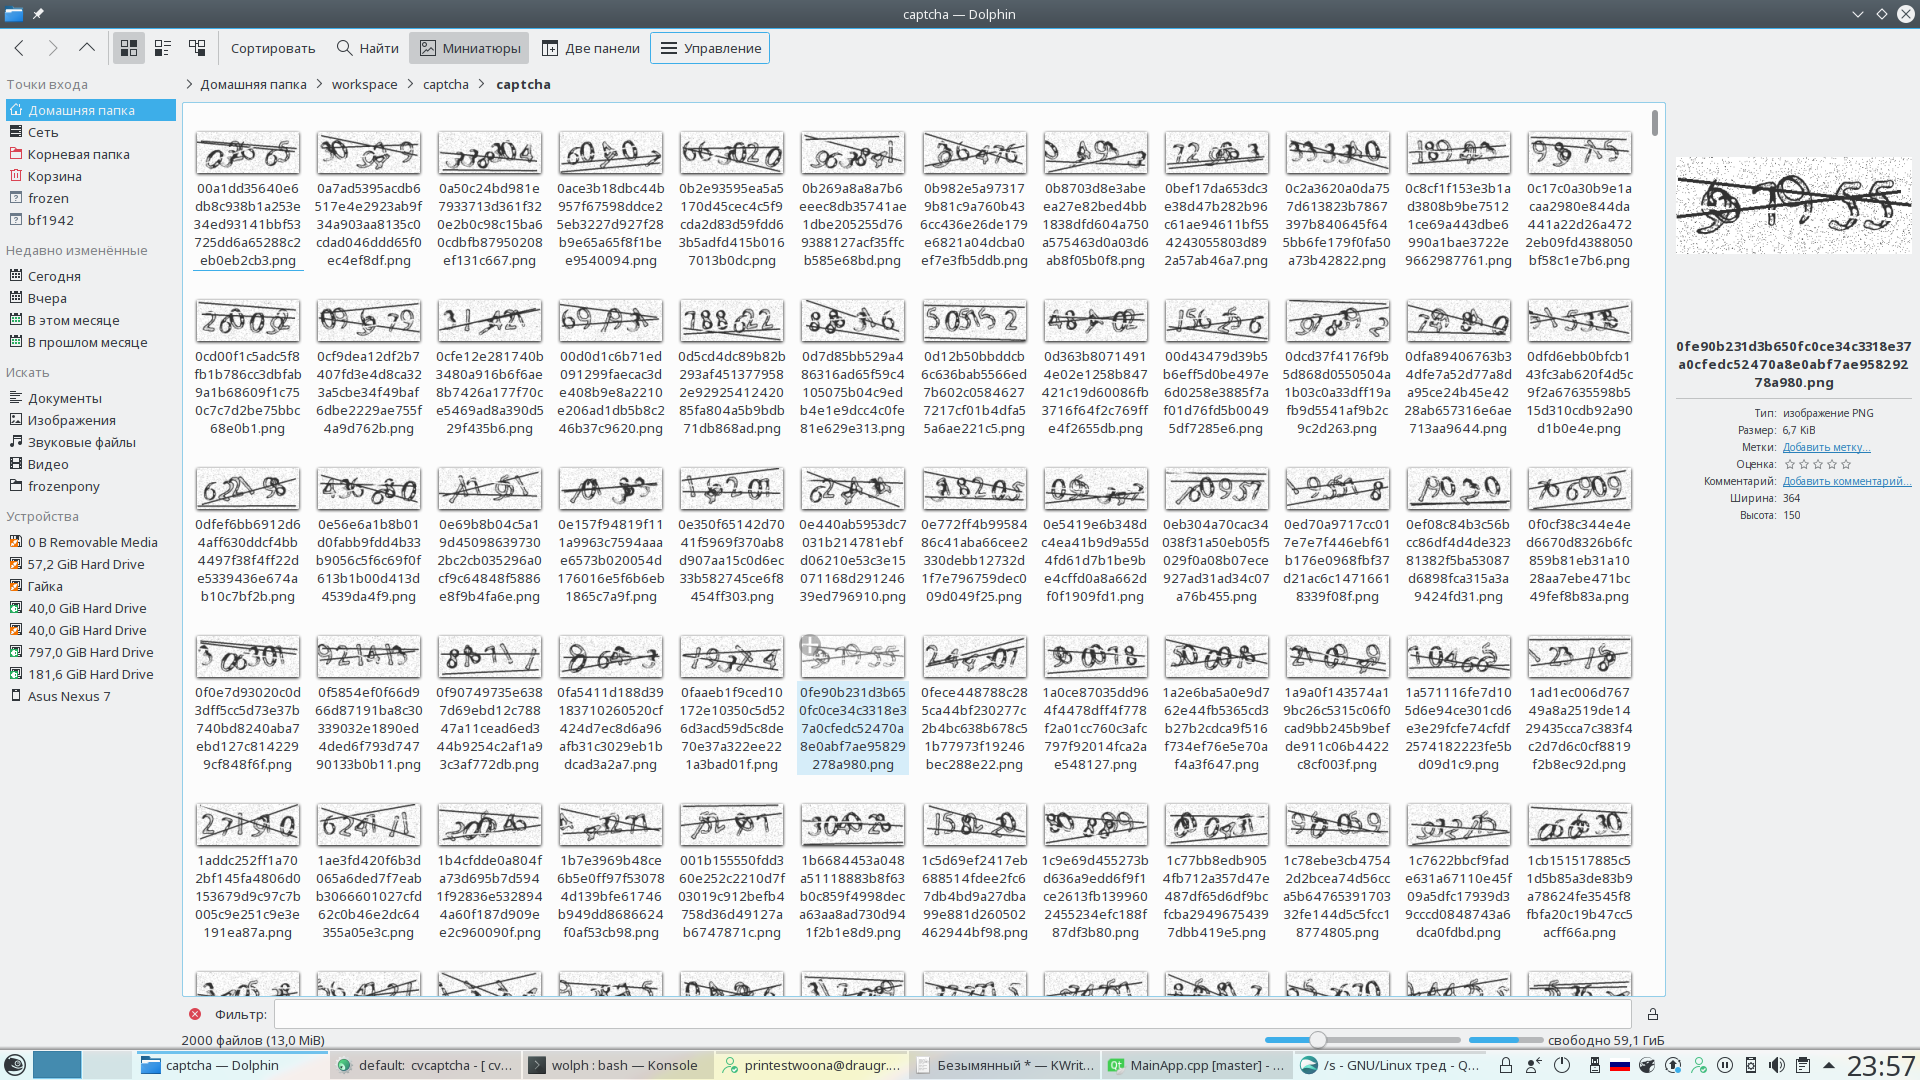
Task: Open the clipboard tray icon
Action: tap(1802, 1065)
